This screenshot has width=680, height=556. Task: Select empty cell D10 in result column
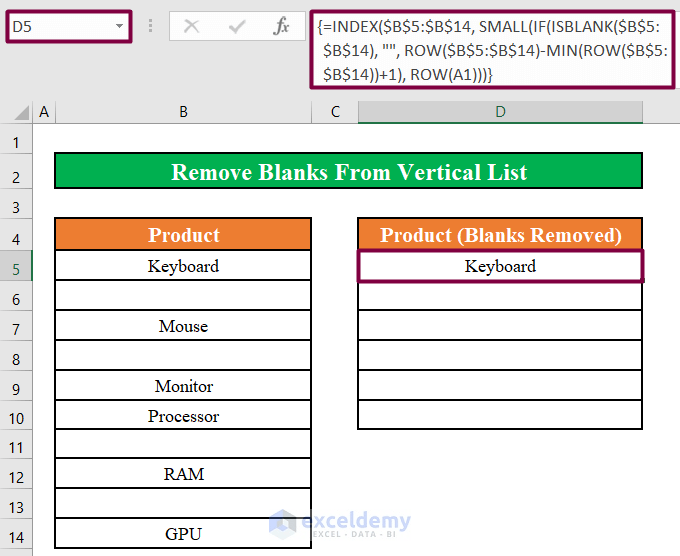coord(500,415)
